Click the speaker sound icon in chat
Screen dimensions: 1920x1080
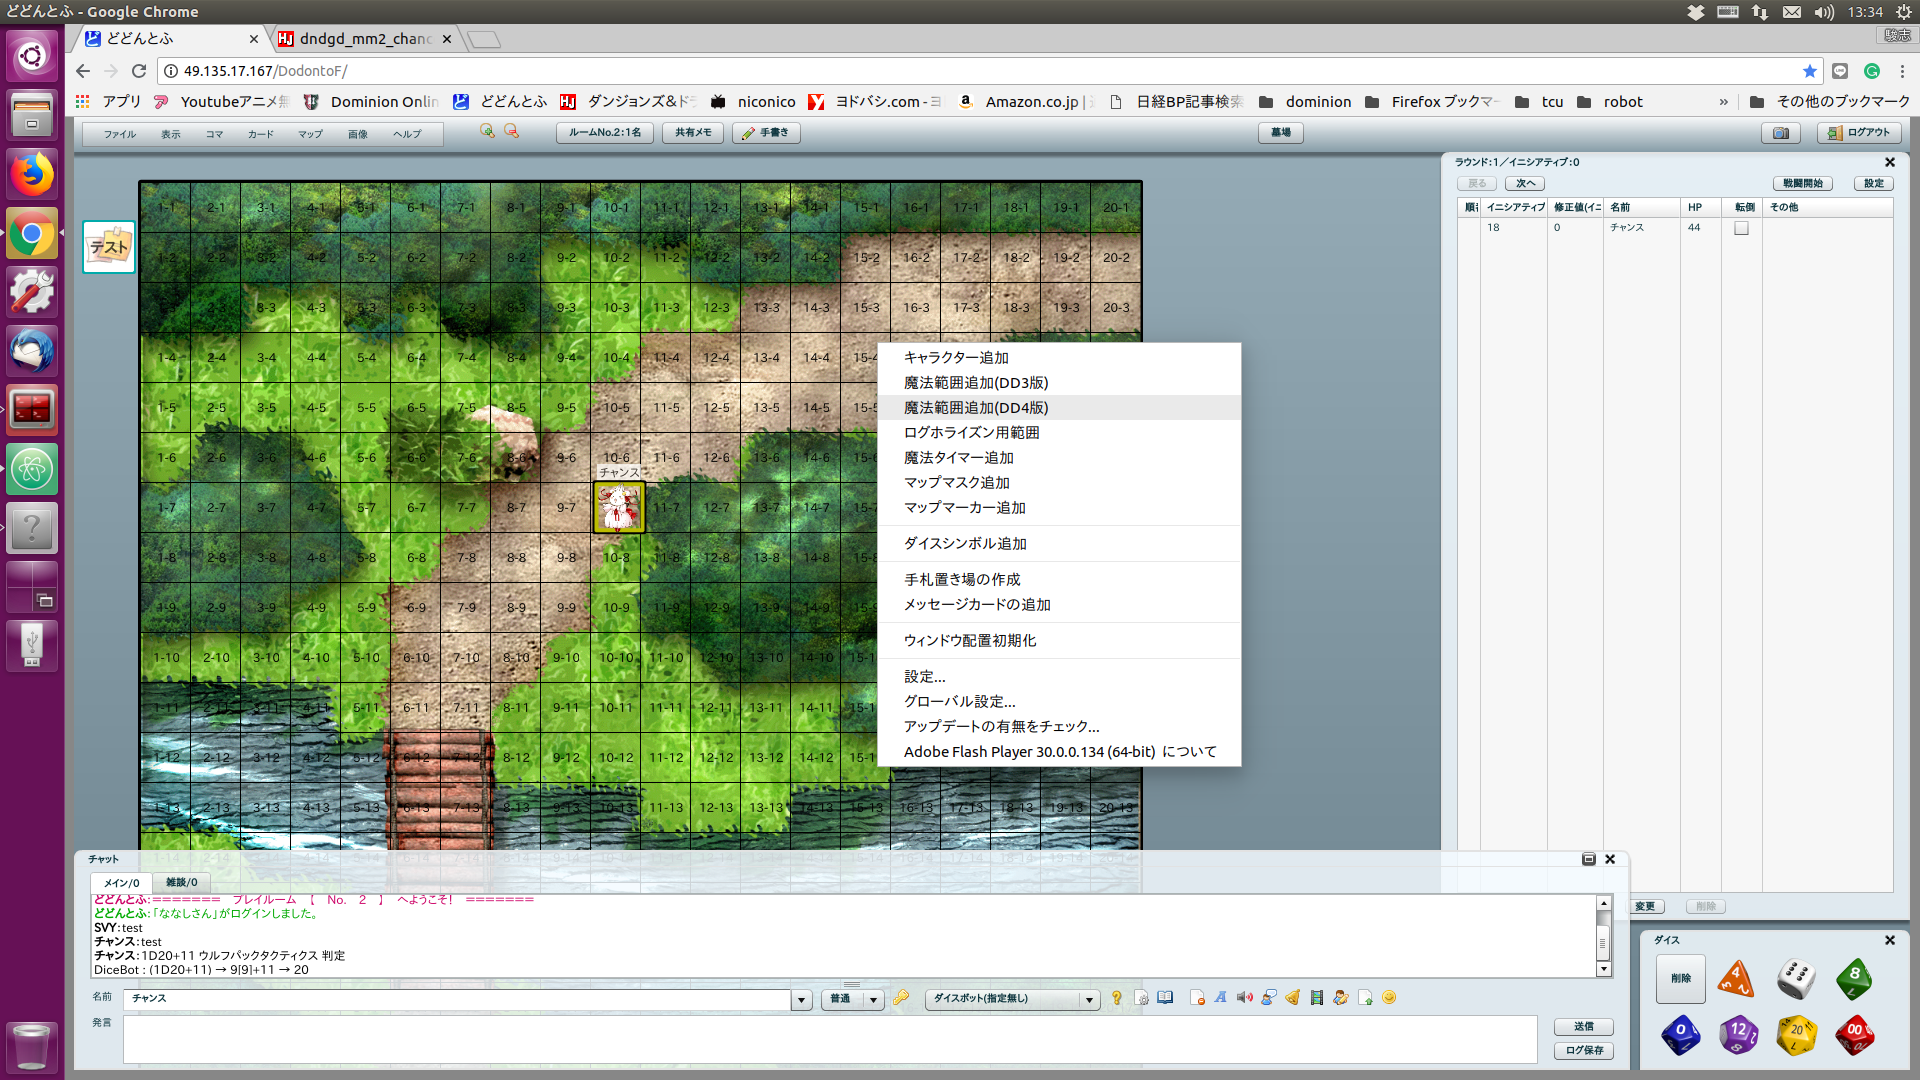(x=1244, y=998)
